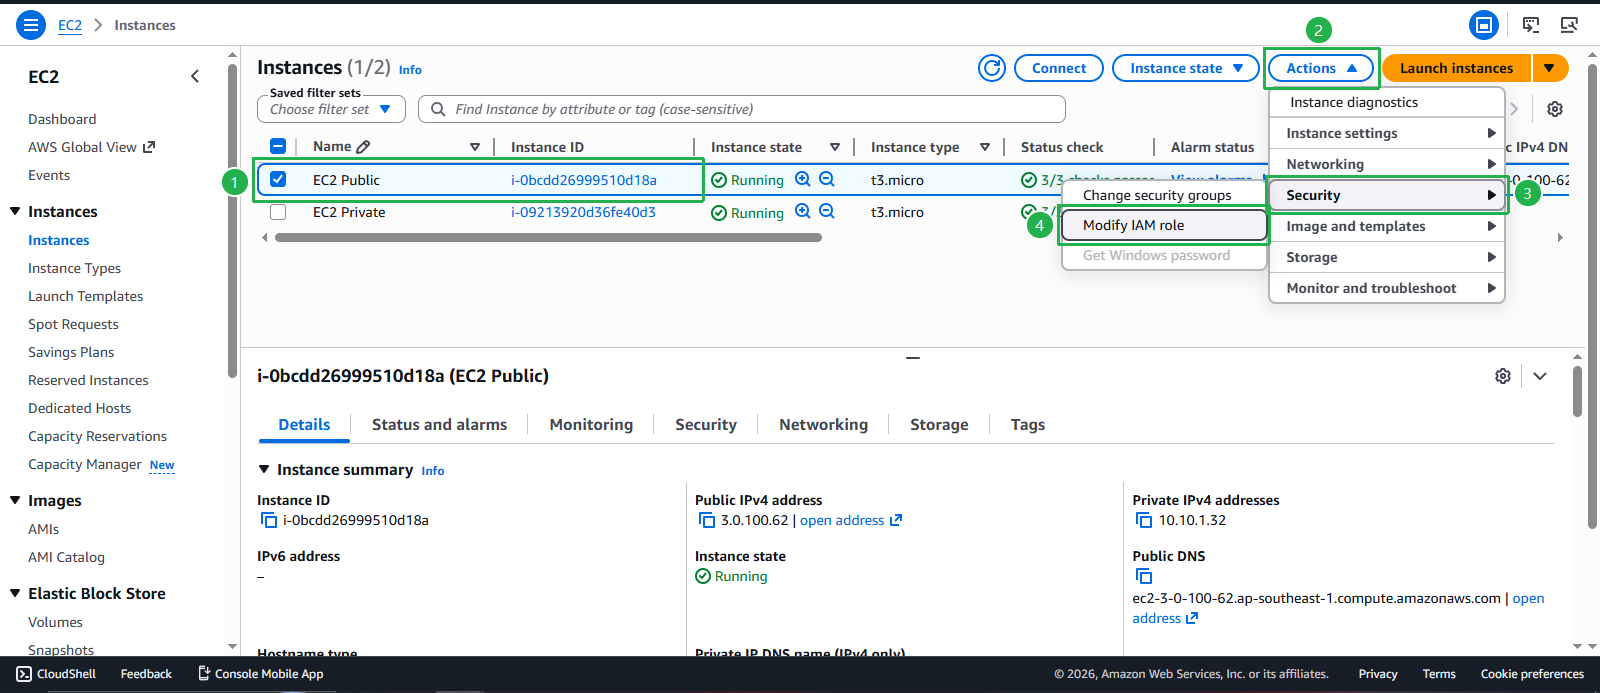This screenshot has height=693, width=1600.
Task: Open Image and templates submenu
Action: (1387, 226)
